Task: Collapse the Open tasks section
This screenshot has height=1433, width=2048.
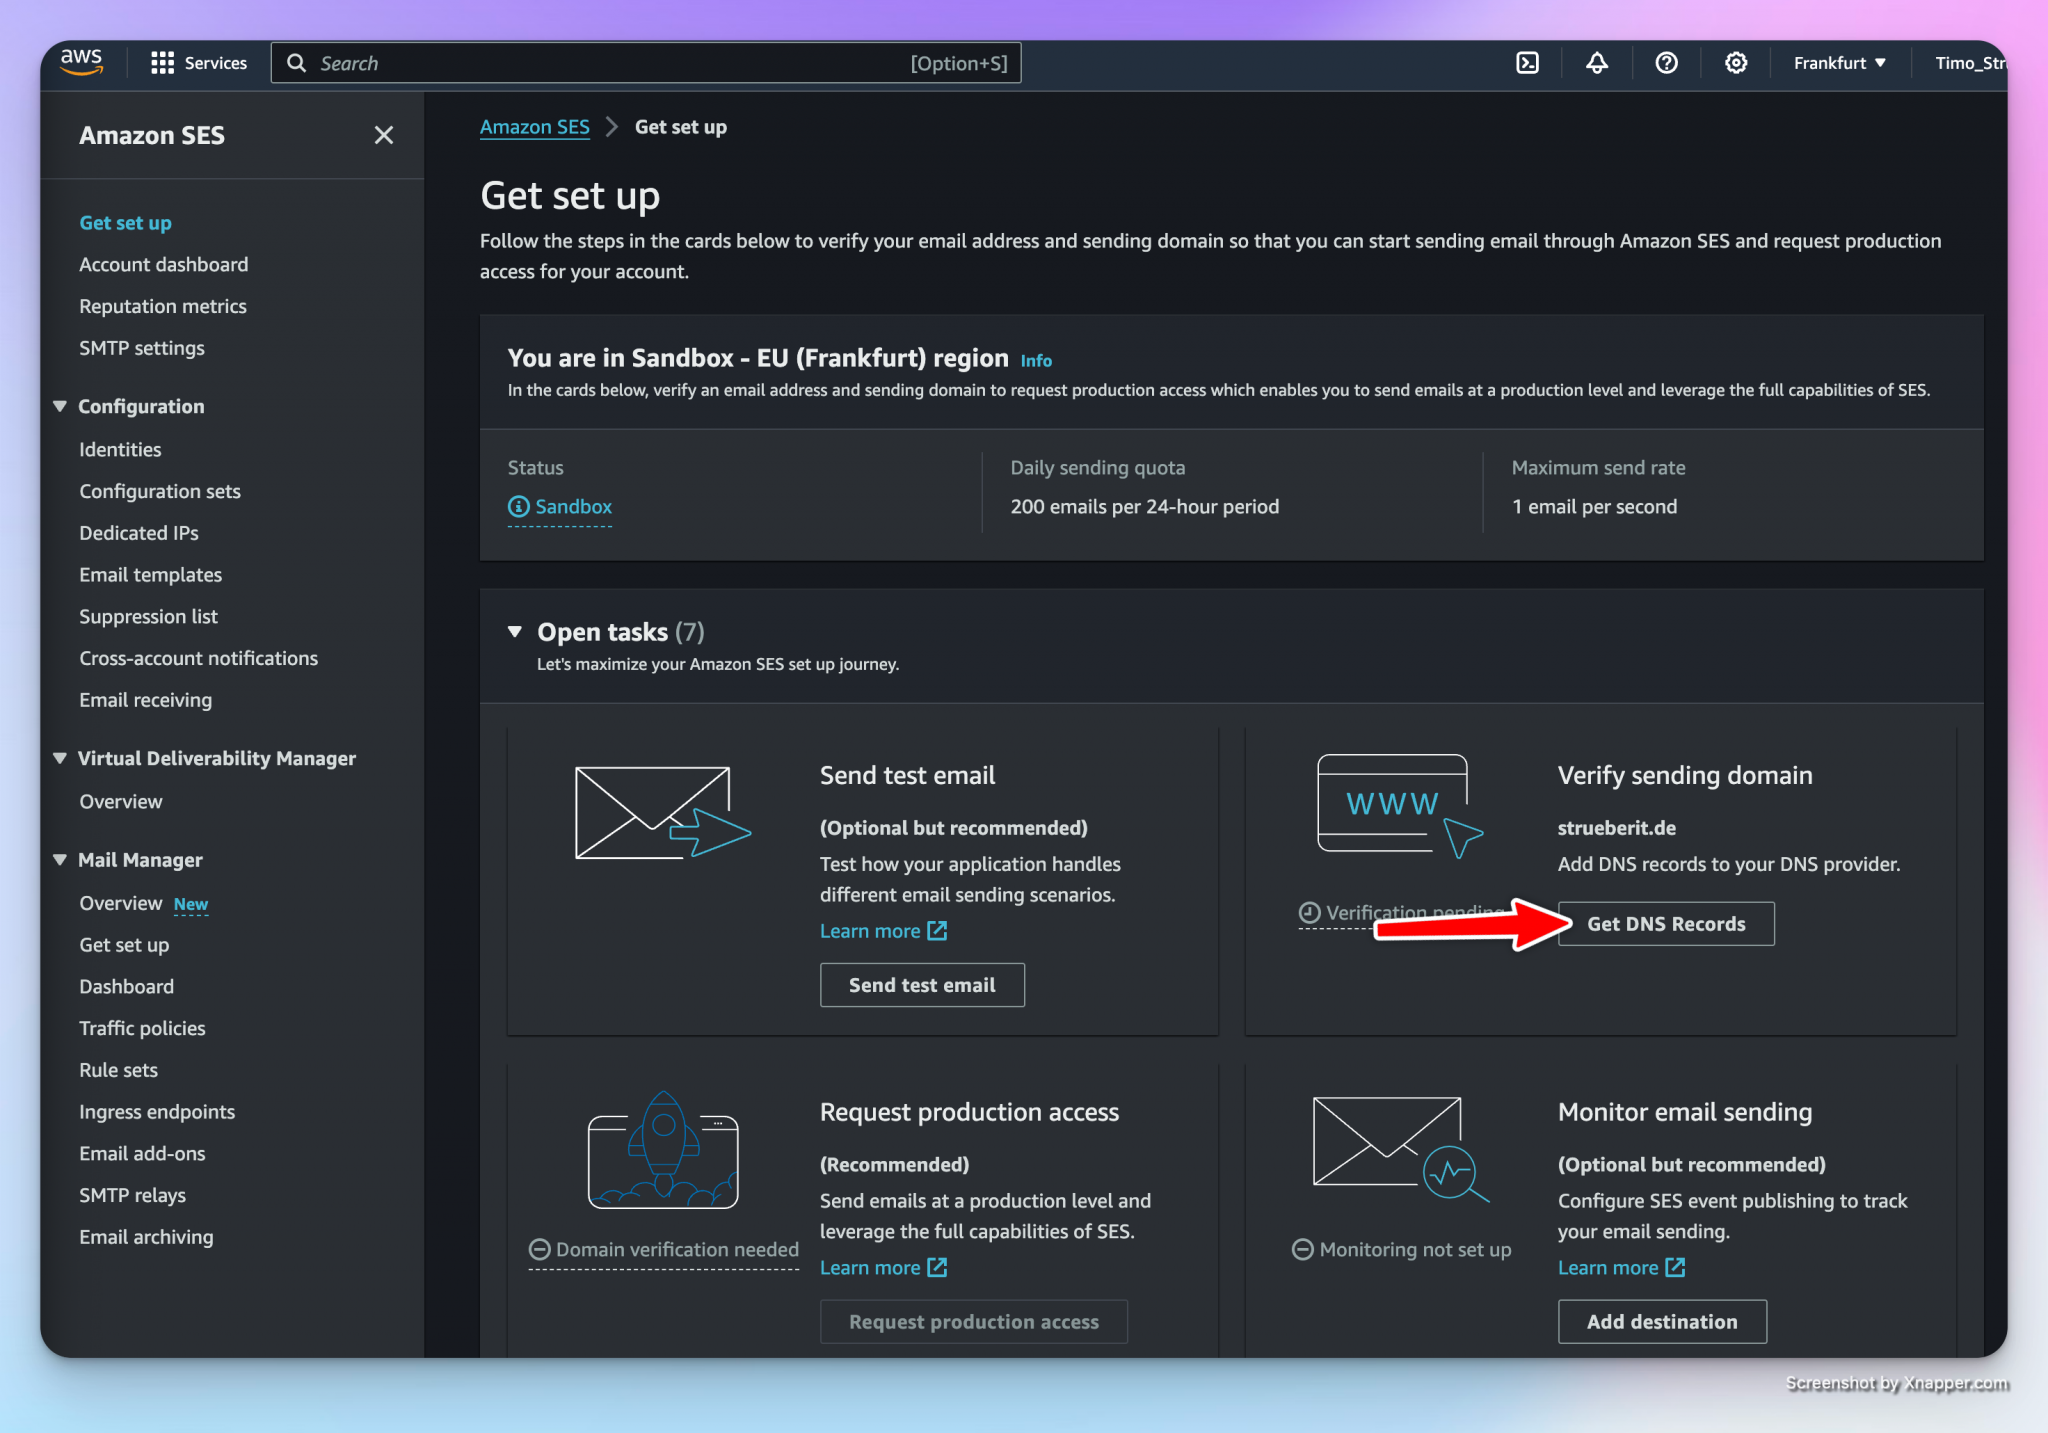Action: click(515, 631)
